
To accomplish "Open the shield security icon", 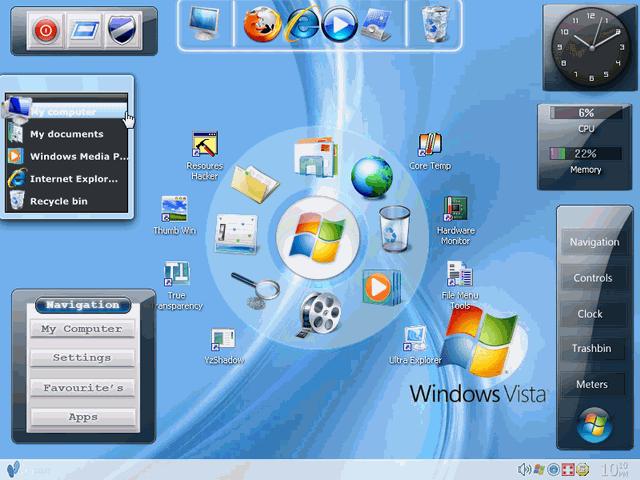I will point(122,30).
